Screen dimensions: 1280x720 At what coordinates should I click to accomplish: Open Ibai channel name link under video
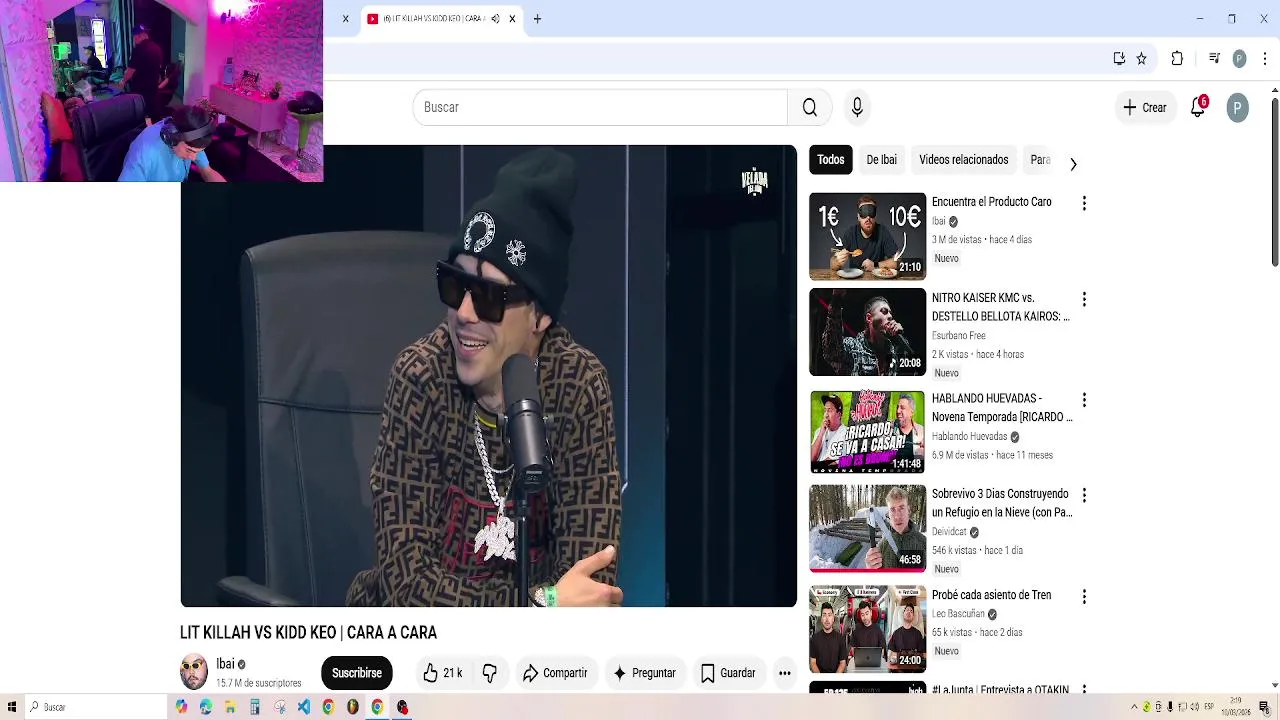(225, 664)
